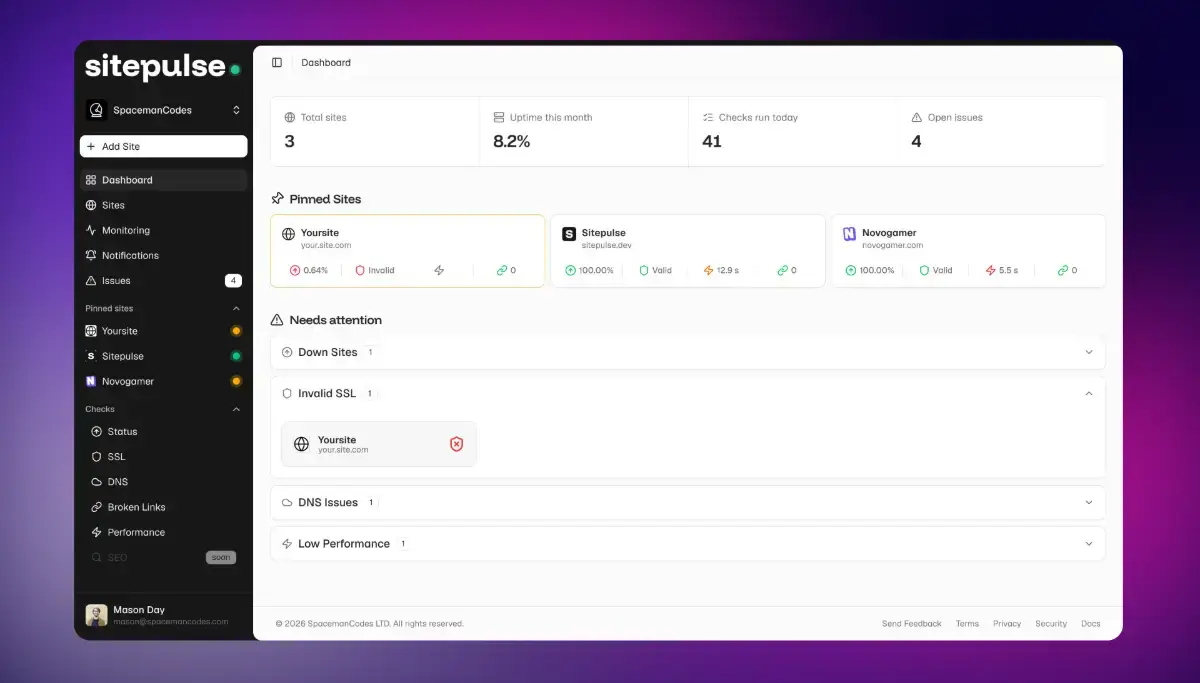Click Novogamer card broken links count
Viewport: 1200px width, 683px height.
[x=1067, y=270]
